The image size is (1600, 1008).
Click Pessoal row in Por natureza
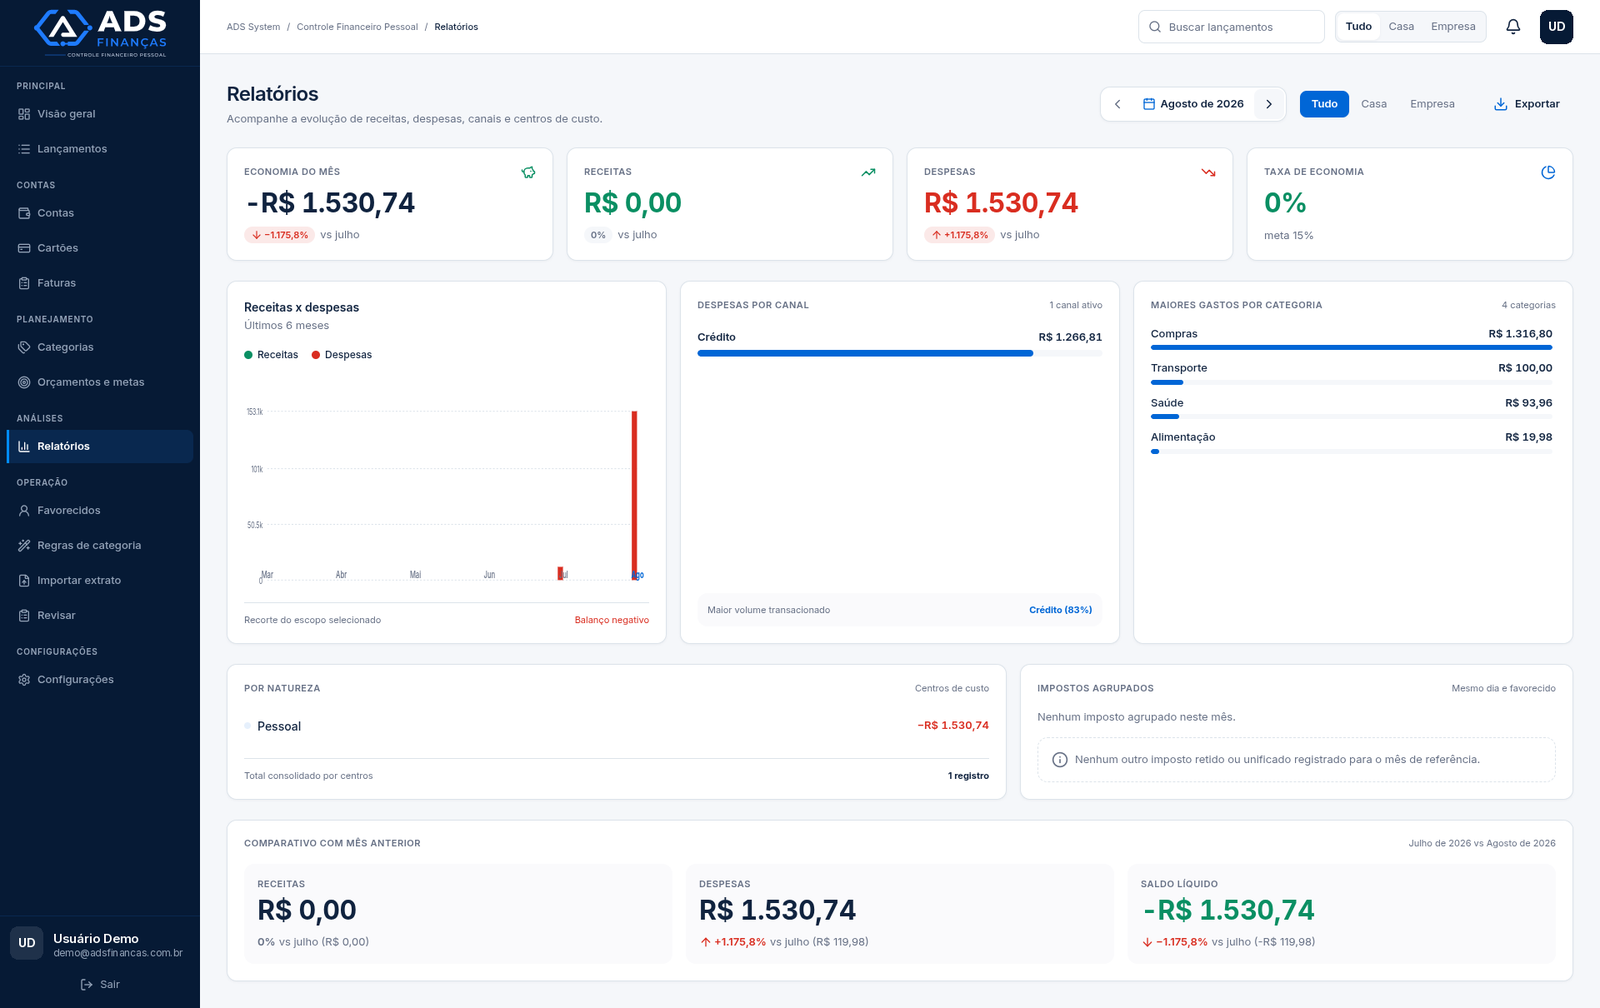[616, 726]
